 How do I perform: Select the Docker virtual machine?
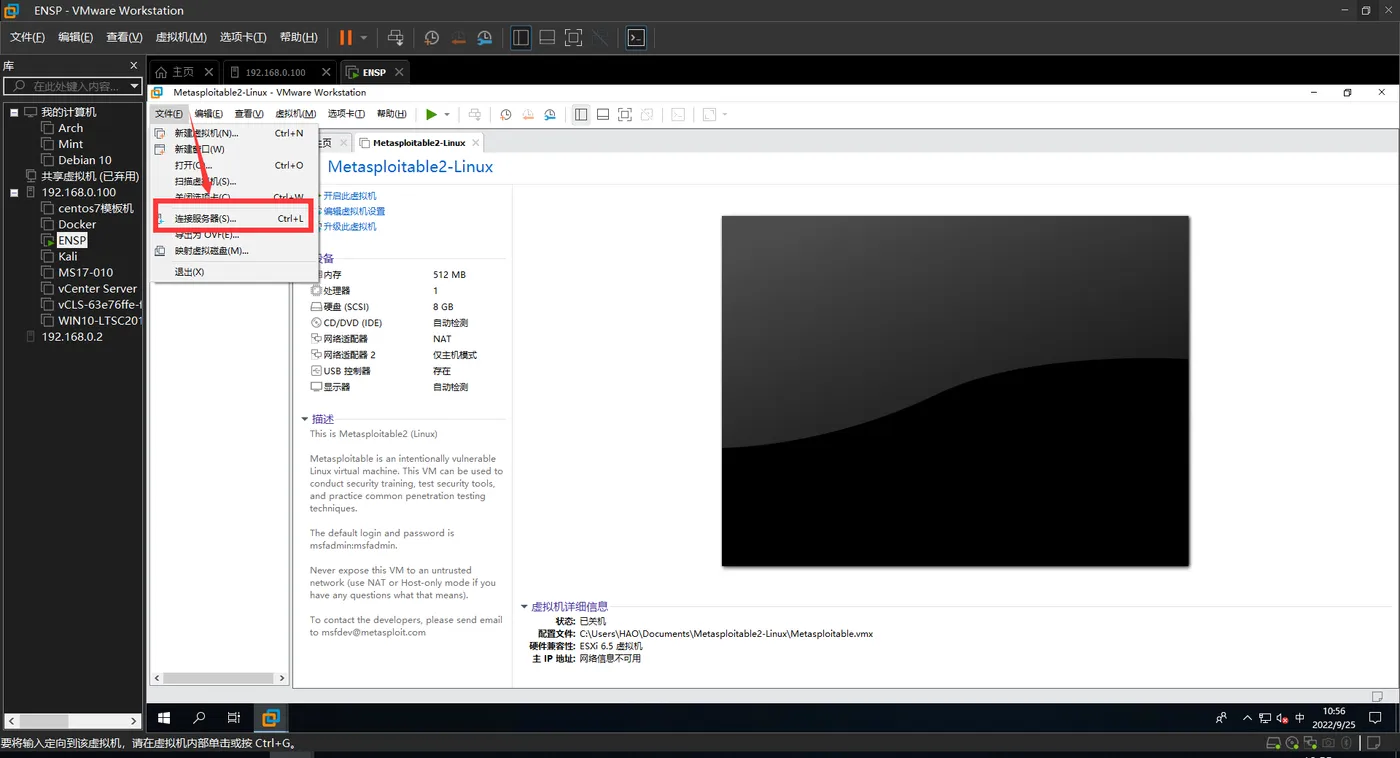[x=77, y=224]
